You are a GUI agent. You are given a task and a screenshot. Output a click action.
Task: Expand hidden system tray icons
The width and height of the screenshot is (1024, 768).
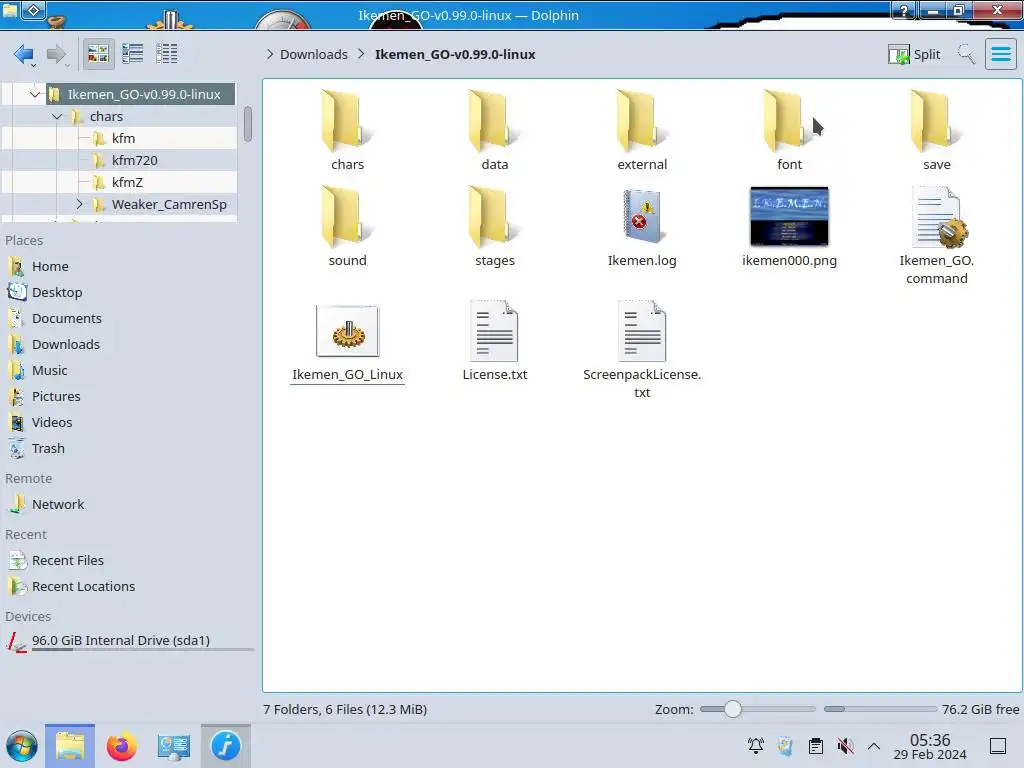[x=874, y=746]
